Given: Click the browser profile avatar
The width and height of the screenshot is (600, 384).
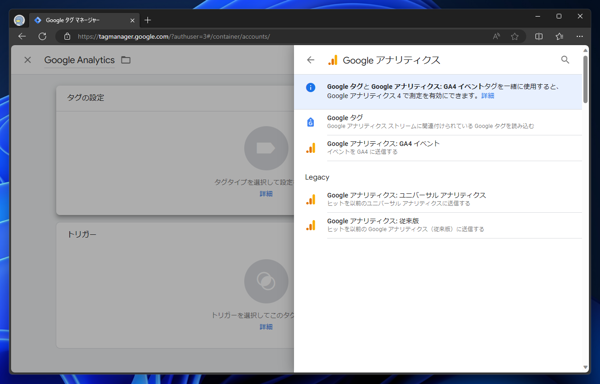Looking at the screenshot, I should [x=19, y=20].
